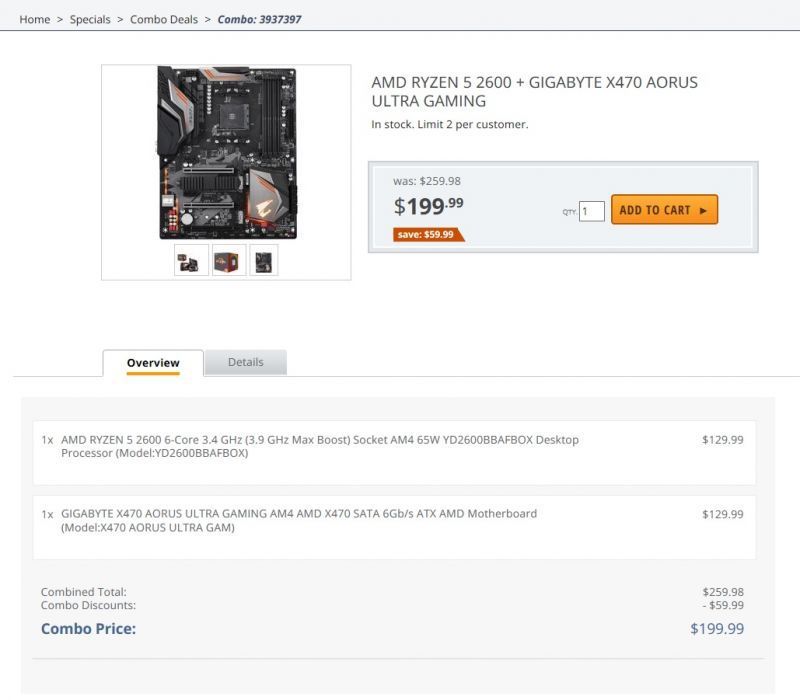Open AMD Ryzen 5 2600 processor item
The image size is (800, 700).
click(320, 446)
